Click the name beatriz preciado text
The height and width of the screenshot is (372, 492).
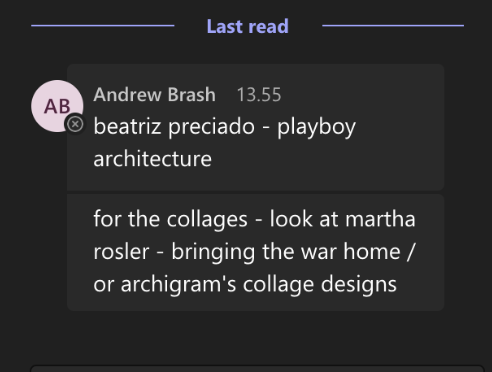(x=174, y=127)
